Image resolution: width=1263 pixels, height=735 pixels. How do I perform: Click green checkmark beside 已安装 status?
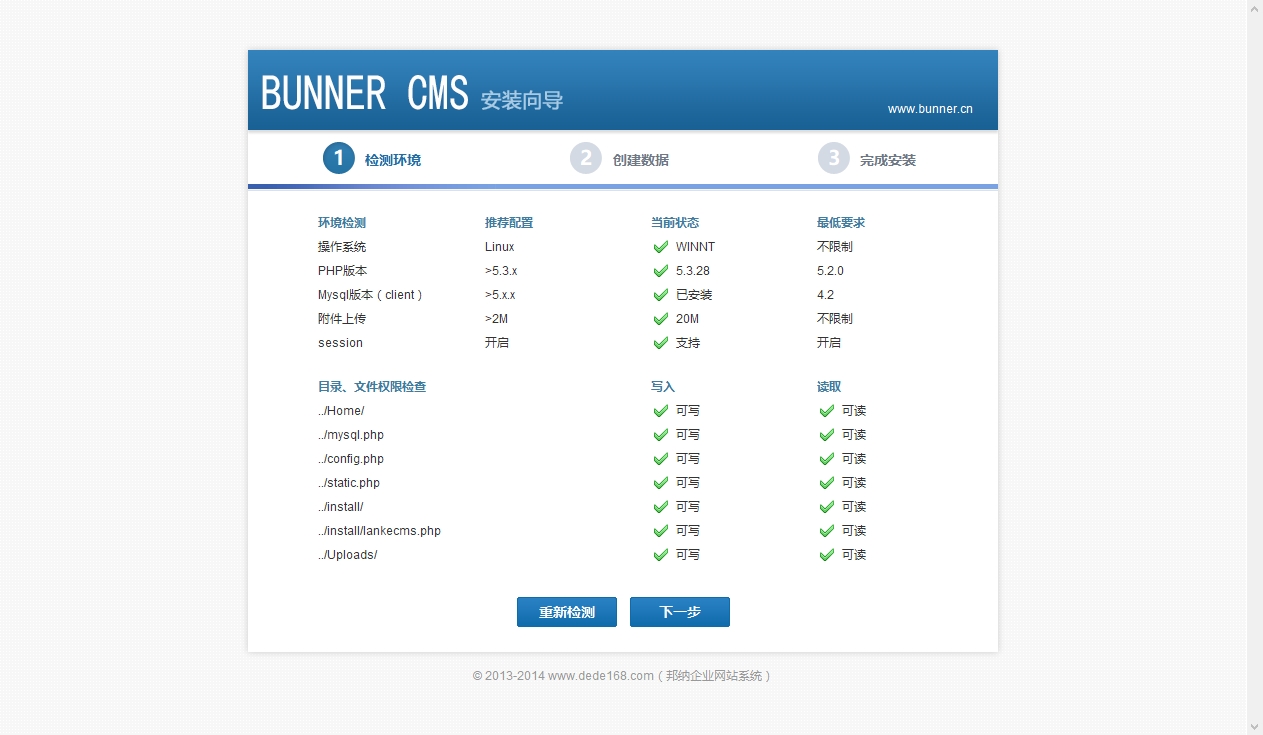[660, 295]
